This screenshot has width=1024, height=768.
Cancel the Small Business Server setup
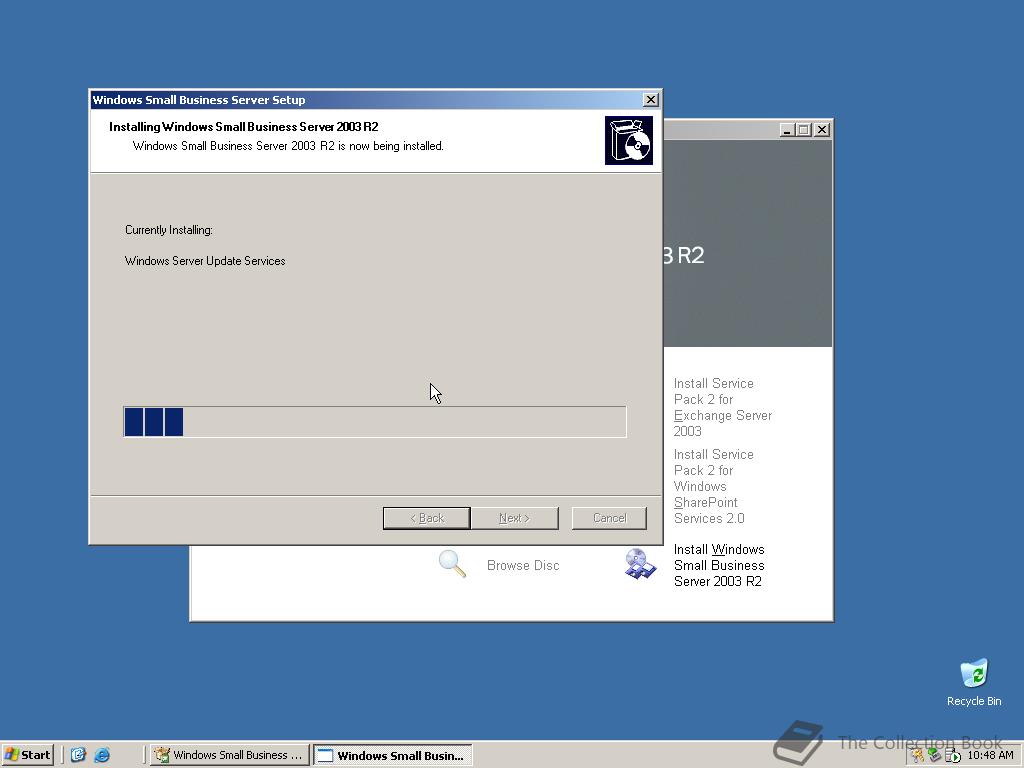[609, 518]
